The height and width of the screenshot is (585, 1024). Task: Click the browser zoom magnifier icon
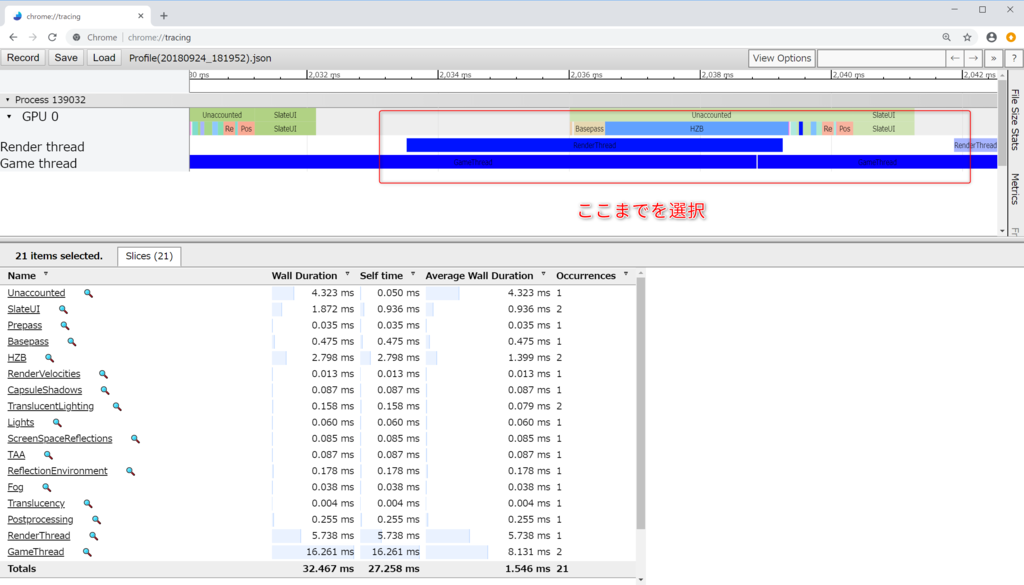pos(946,37)
